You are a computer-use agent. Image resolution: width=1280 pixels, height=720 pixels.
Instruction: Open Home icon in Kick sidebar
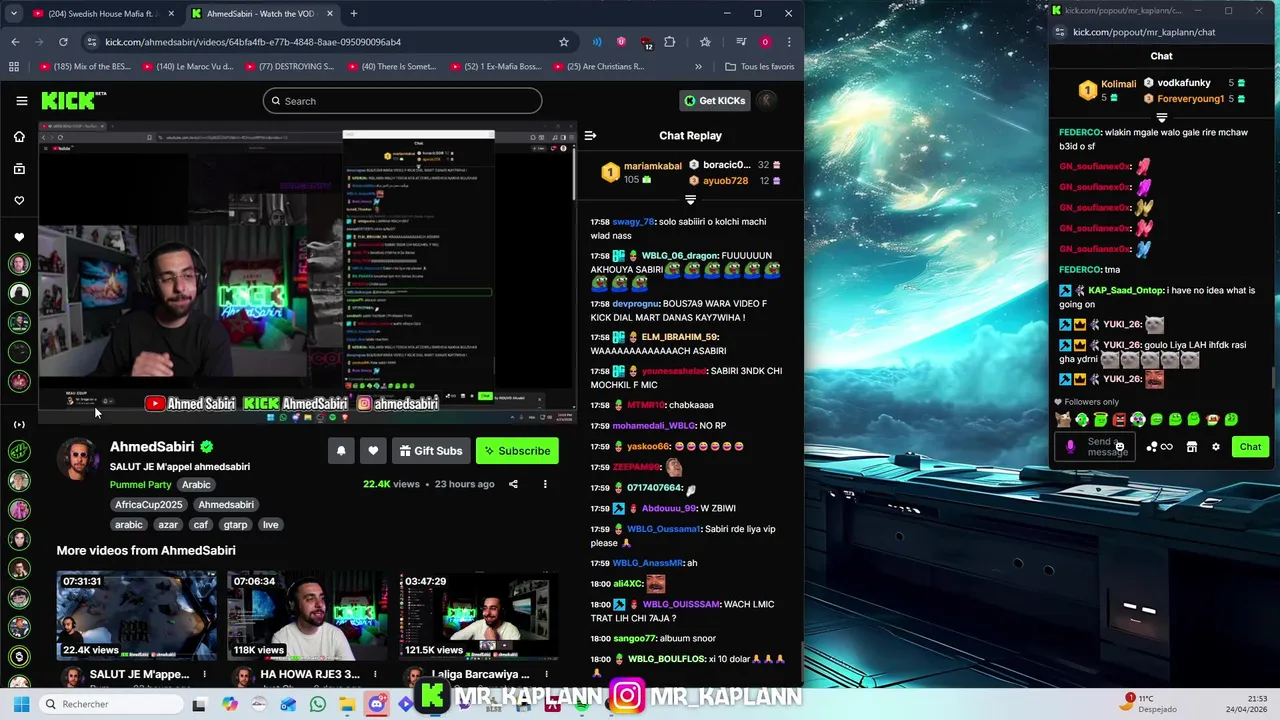pos(19,137)
